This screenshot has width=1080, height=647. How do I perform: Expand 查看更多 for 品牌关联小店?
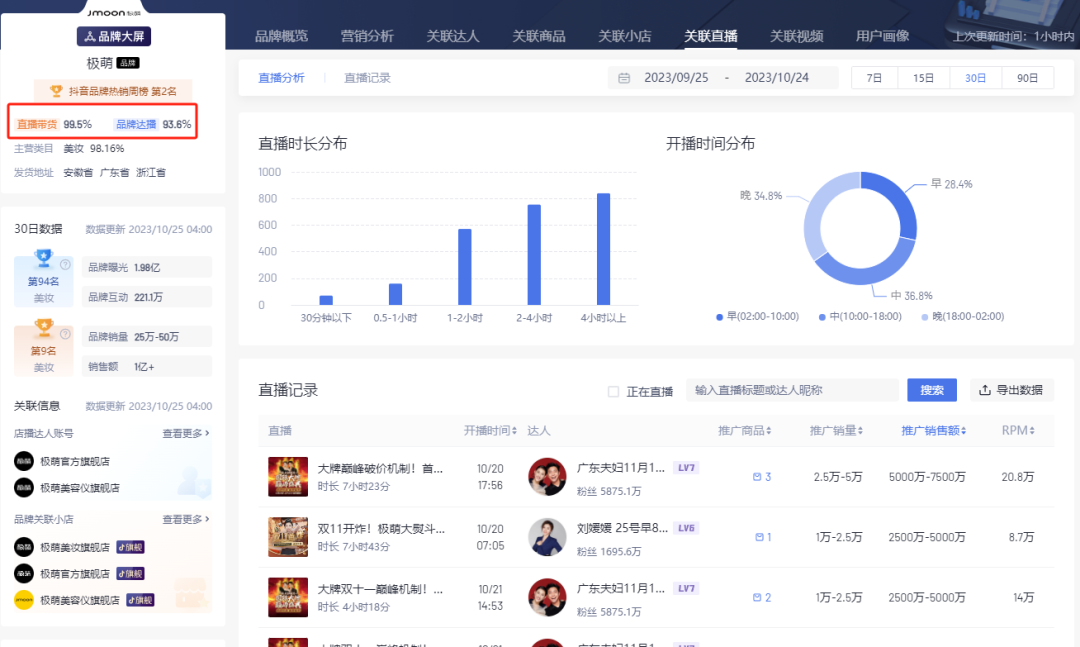[x=186, y=519]
